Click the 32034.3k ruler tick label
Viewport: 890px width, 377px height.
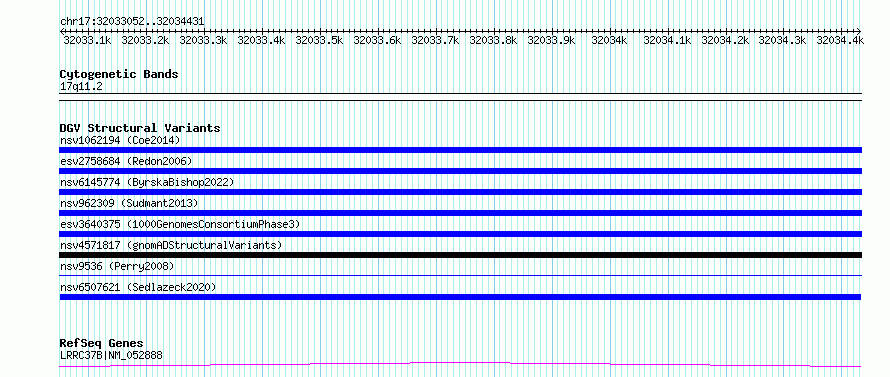point(783,40)
